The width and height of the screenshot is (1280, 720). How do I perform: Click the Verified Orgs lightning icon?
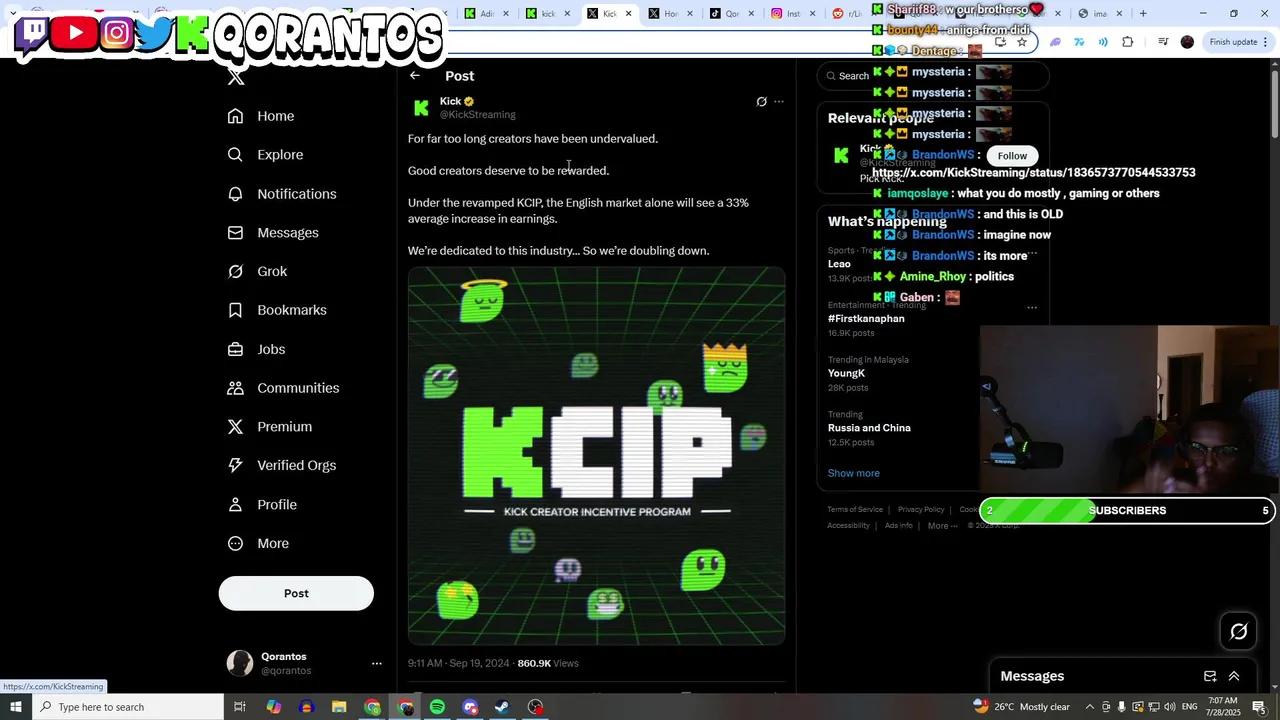click(x=235, y=465)
